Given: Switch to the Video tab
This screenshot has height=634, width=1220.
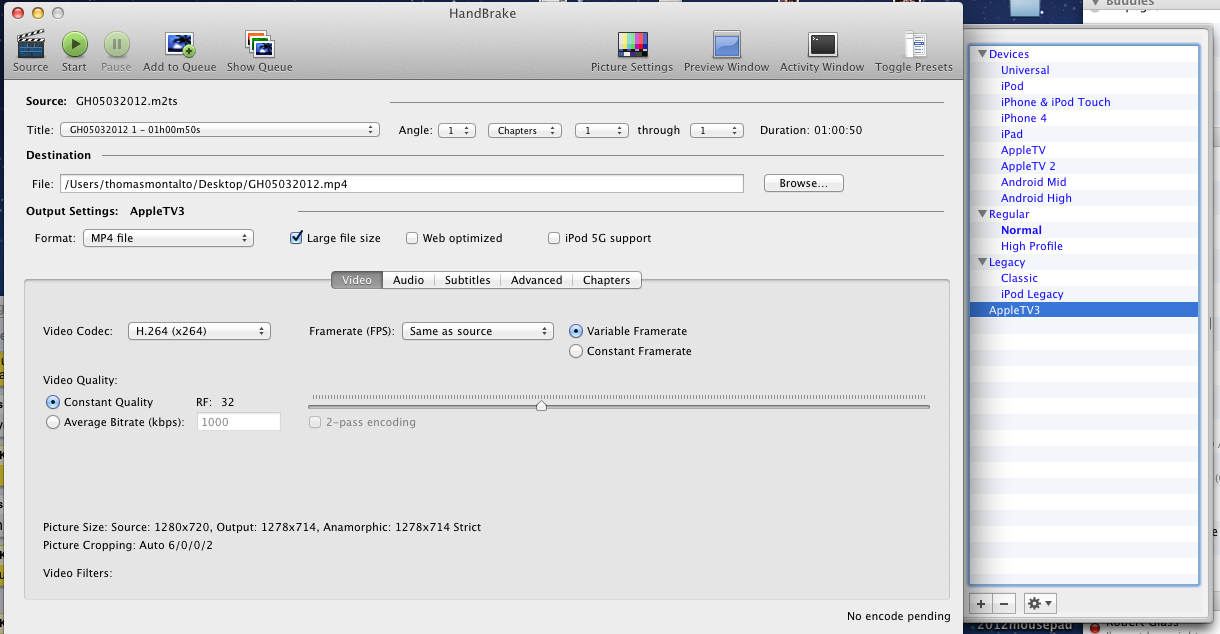Looking at the screenshot, I should coord(357,280).
